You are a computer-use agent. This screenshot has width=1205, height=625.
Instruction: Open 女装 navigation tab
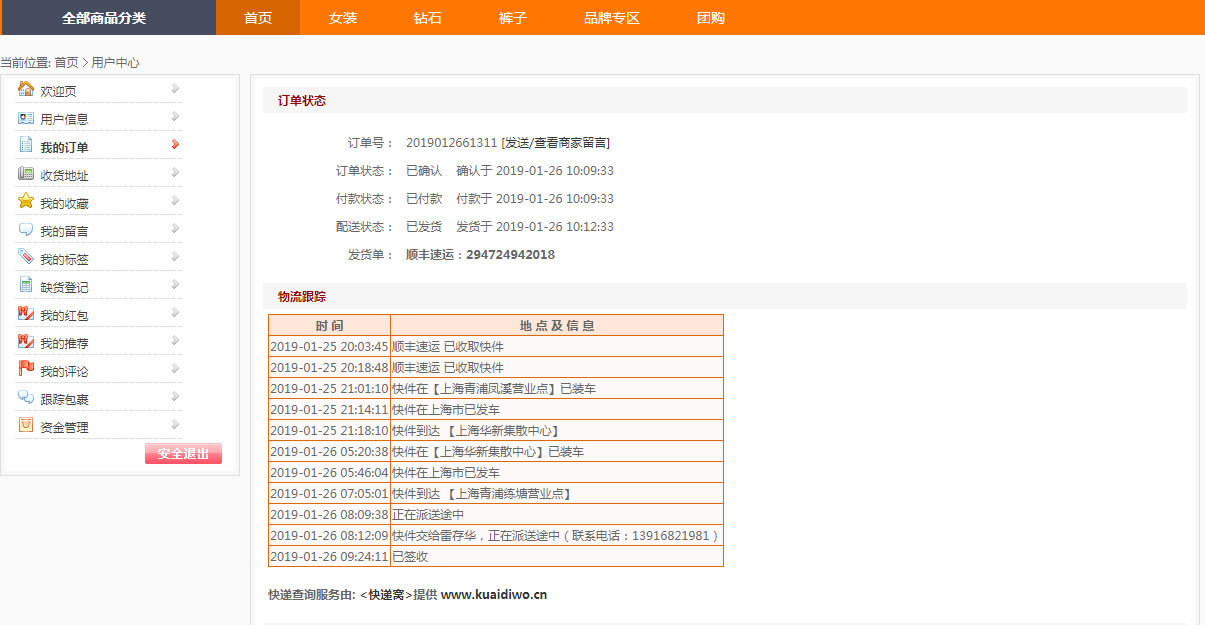tap(343, 18)
